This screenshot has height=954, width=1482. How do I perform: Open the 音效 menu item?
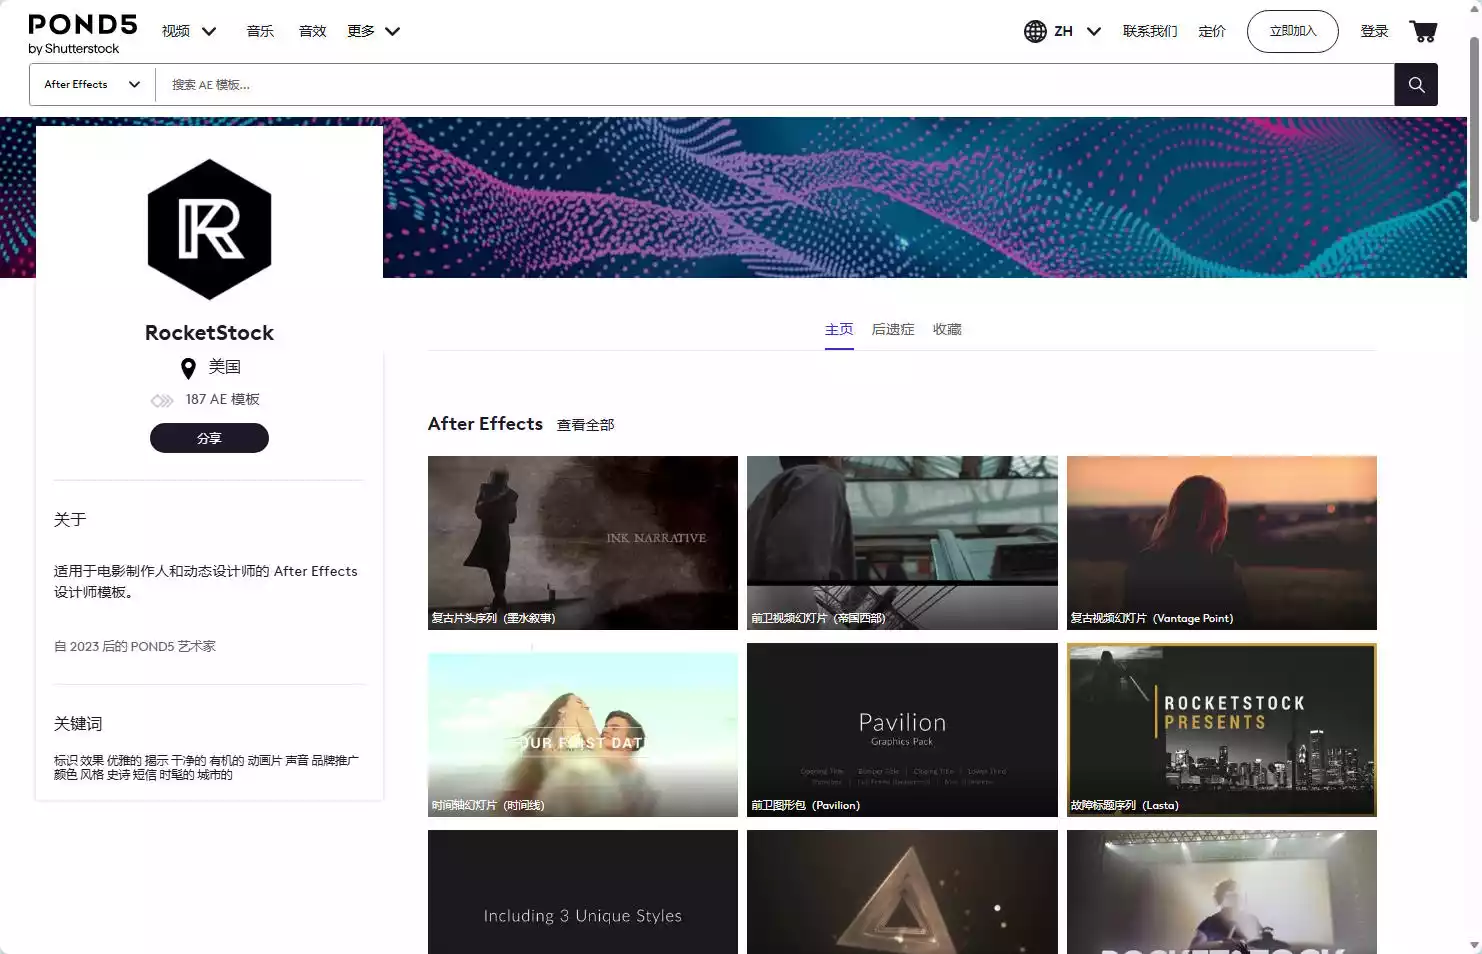click(x=313, y=32)
